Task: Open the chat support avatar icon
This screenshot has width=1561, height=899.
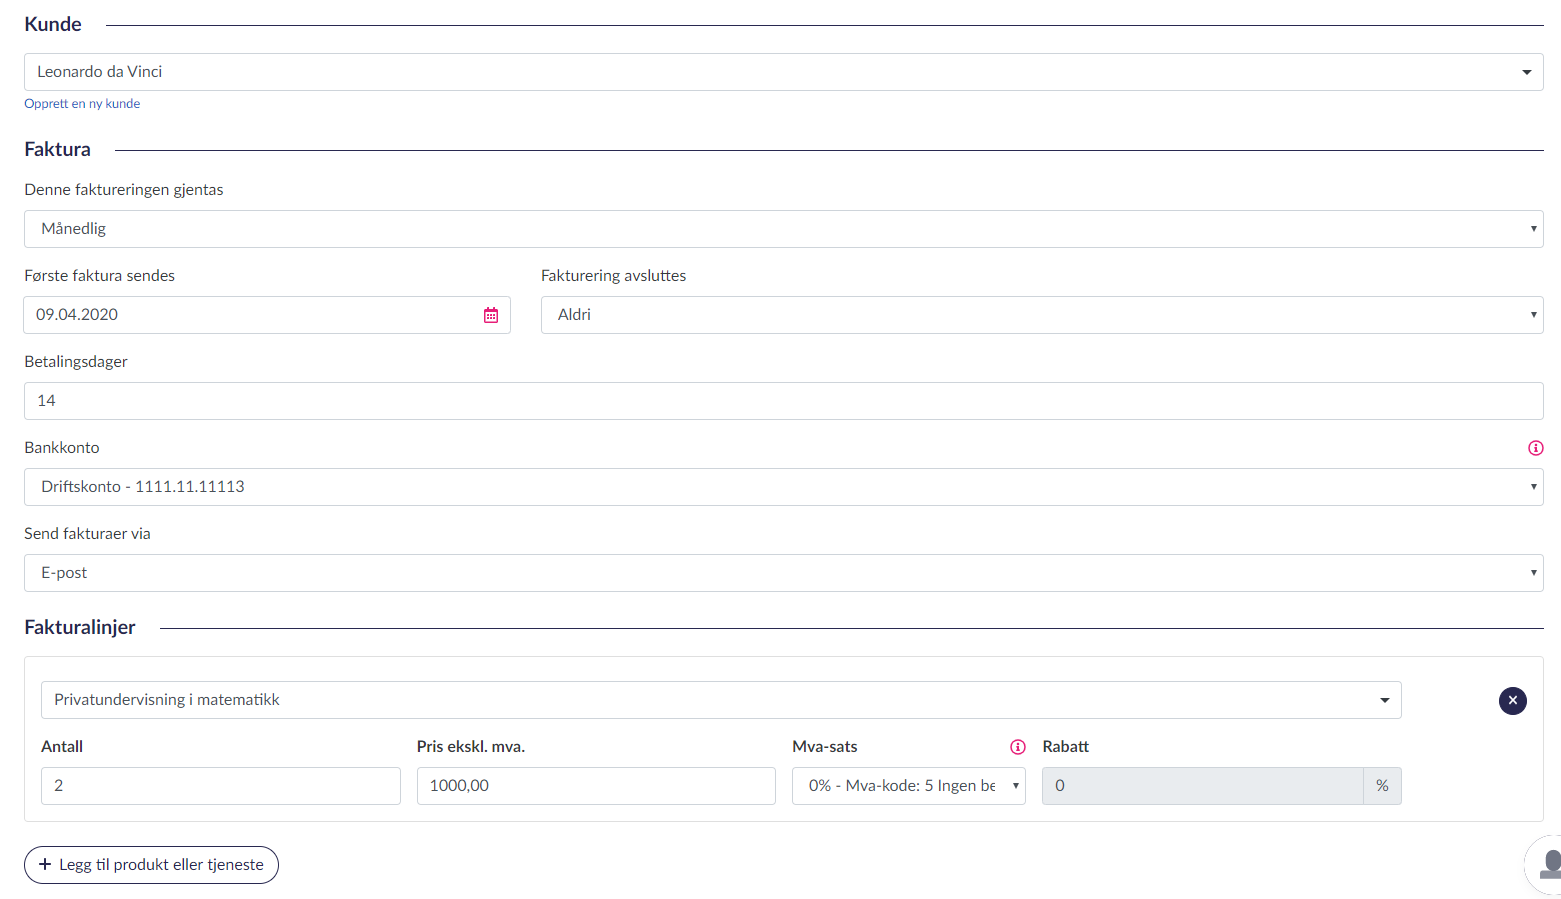Action: tap(1548, 864)
